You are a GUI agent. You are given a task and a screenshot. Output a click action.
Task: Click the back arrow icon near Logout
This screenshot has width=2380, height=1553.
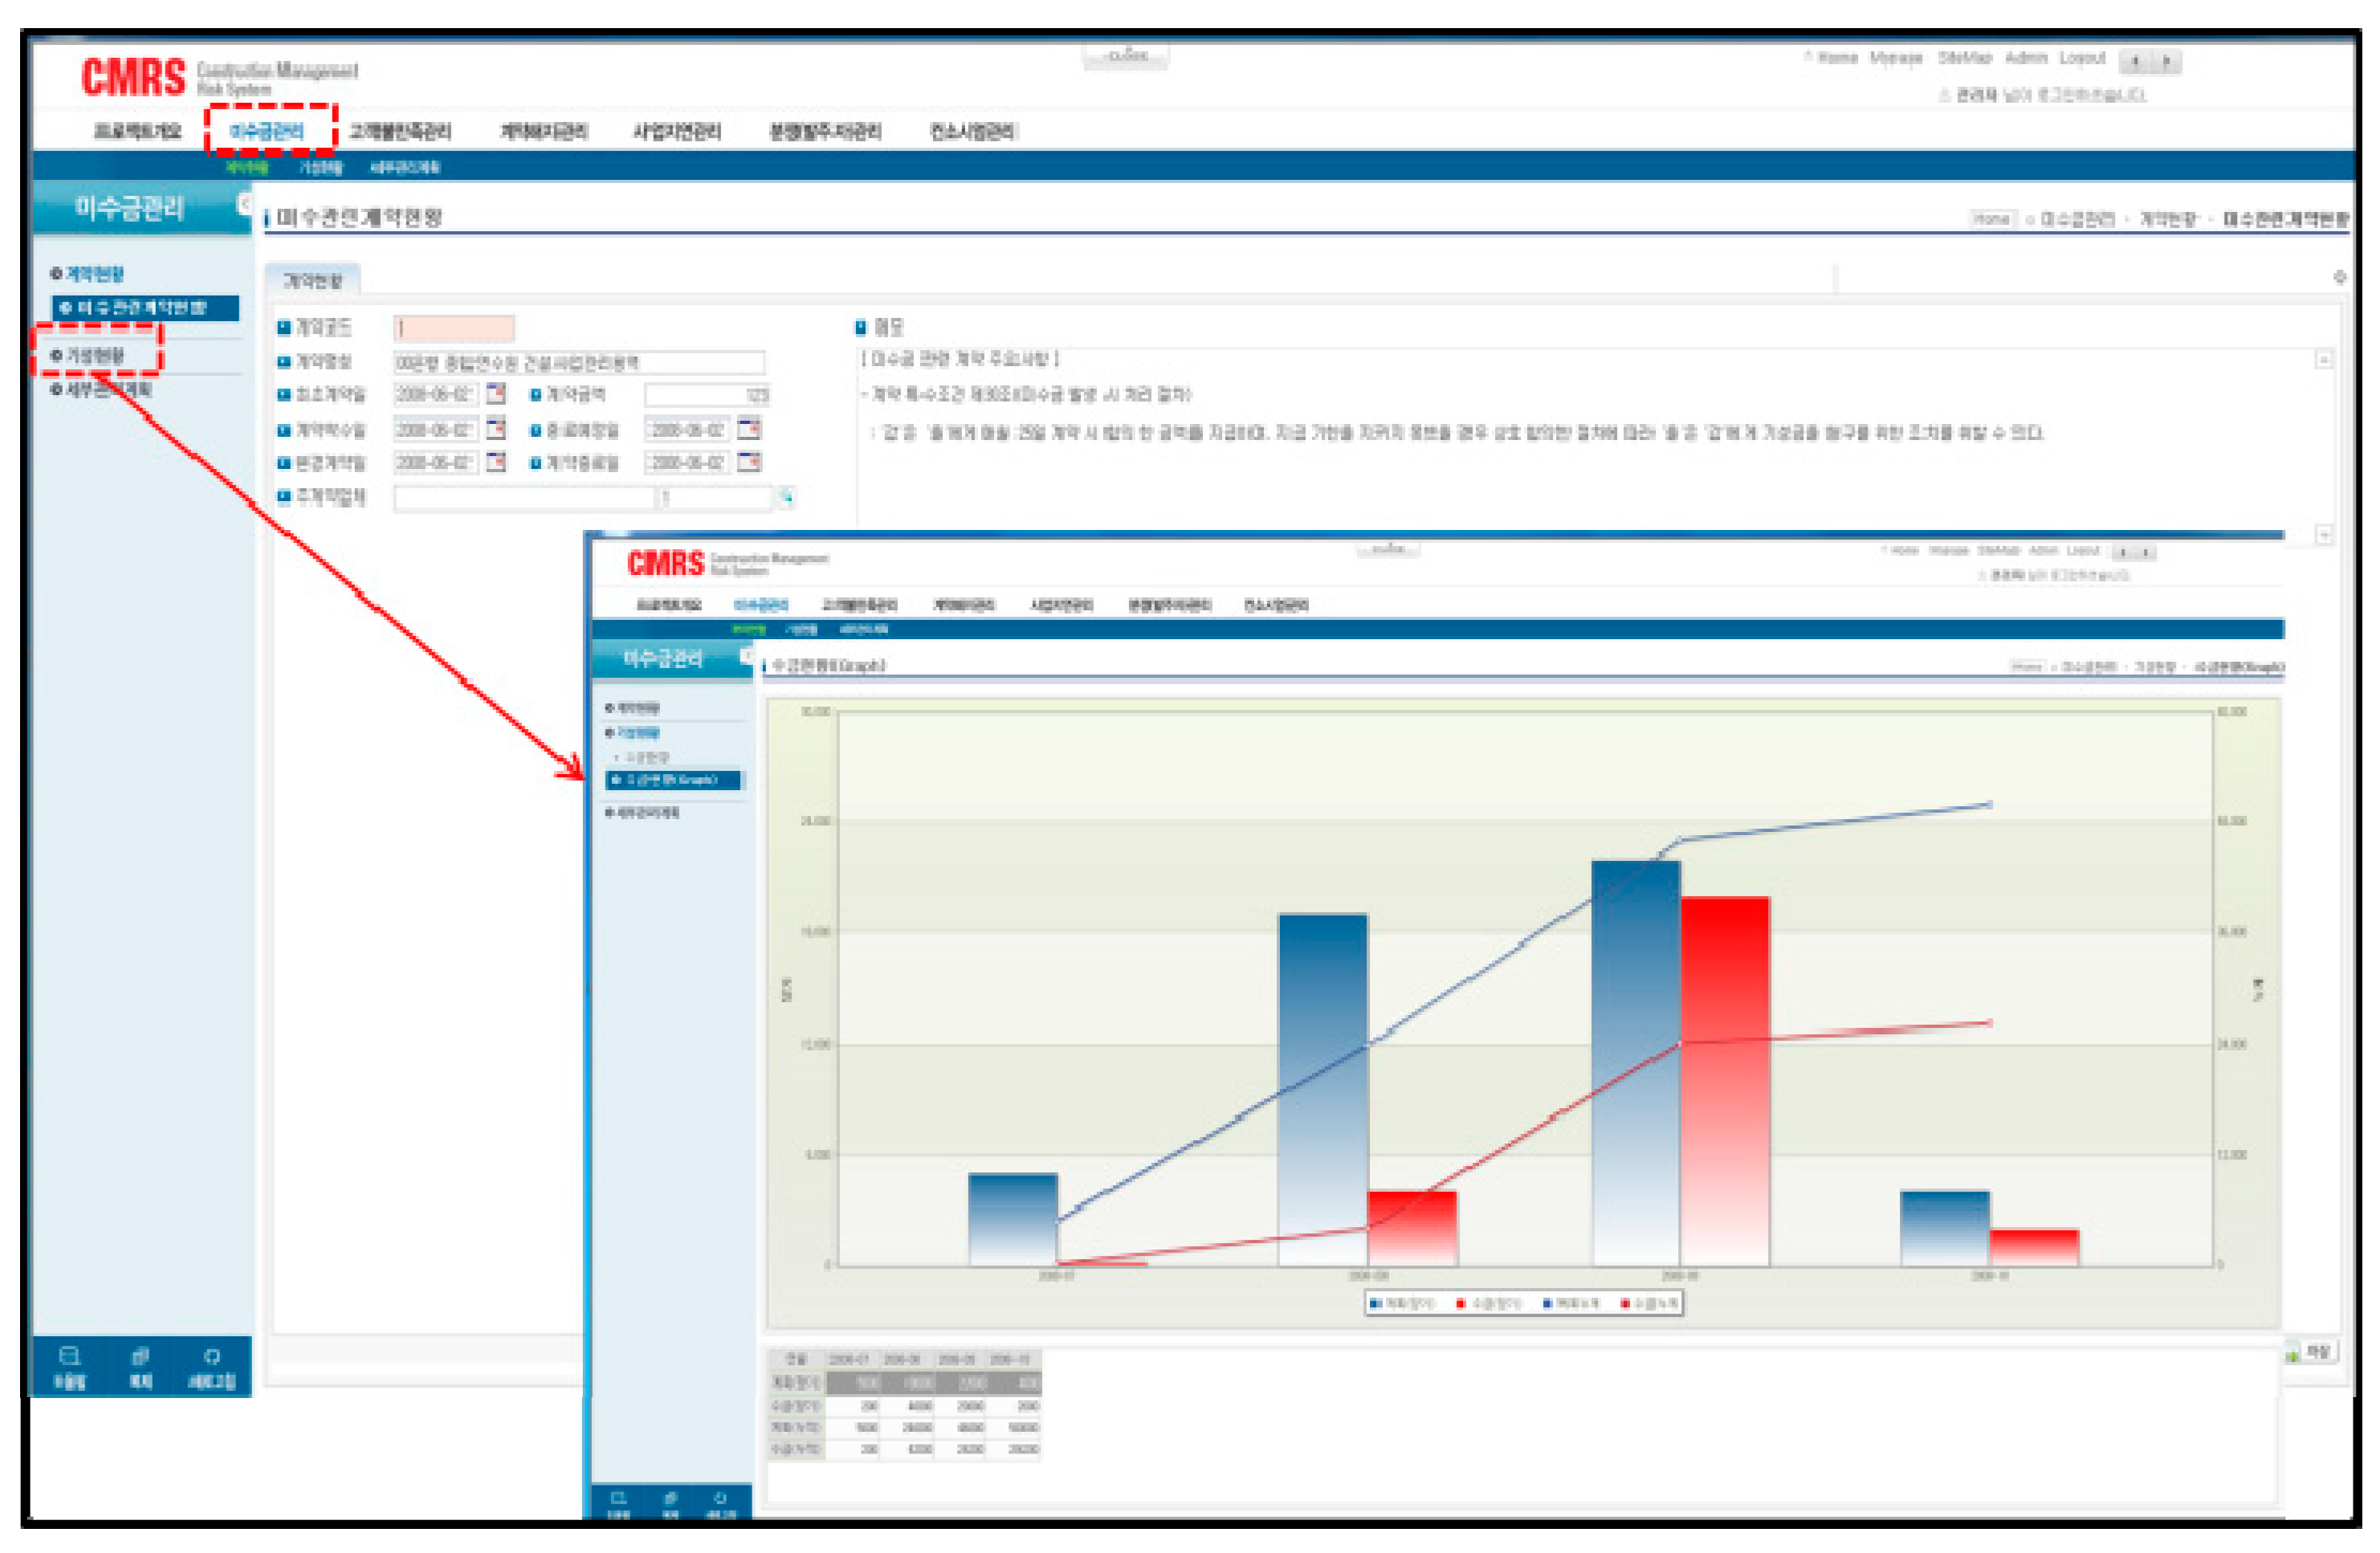[x=2134, y=62]
